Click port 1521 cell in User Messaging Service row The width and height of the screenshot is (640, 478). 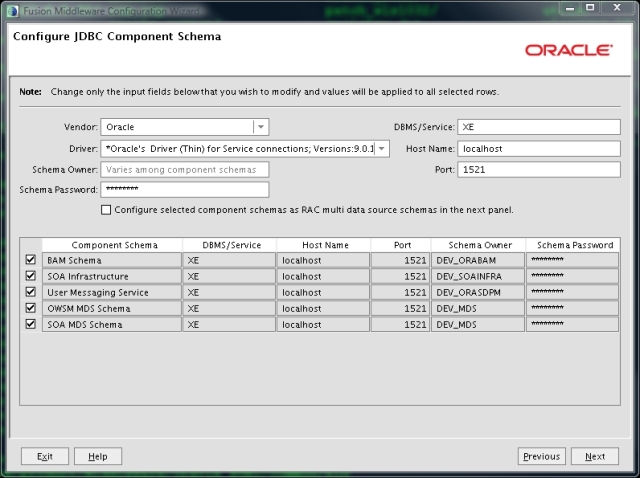tap(400, 292)
